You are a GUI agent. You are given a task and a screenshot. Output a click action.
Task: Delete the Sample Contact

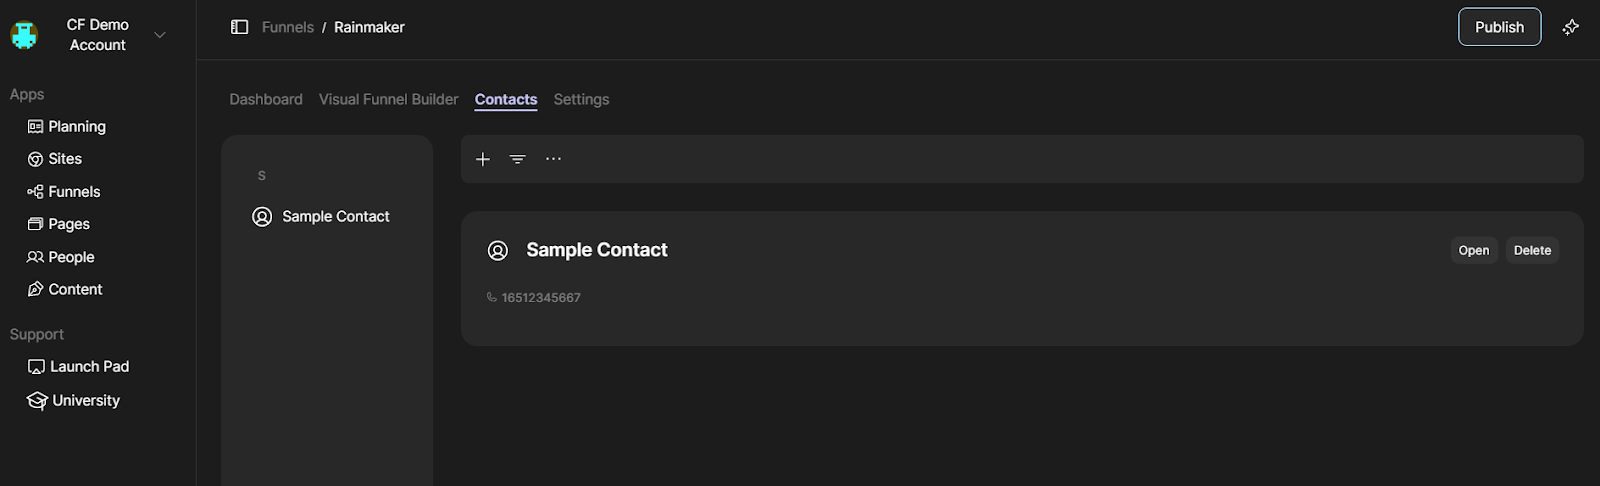[1532, 250]
